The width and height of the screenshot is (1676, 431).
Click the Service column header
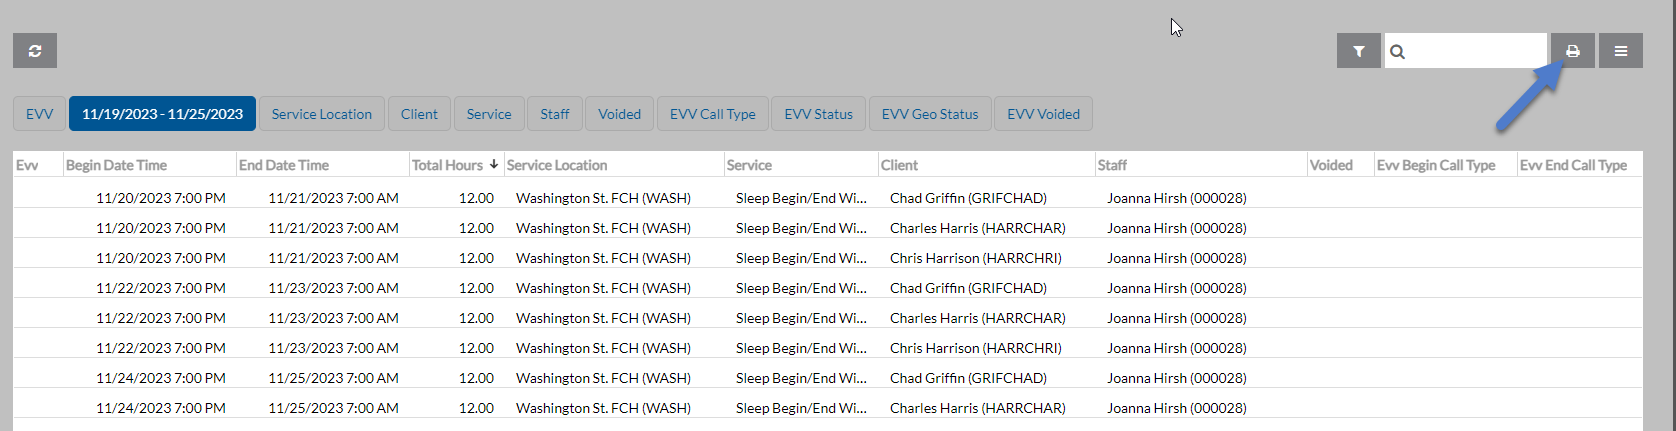pos(749,165)
